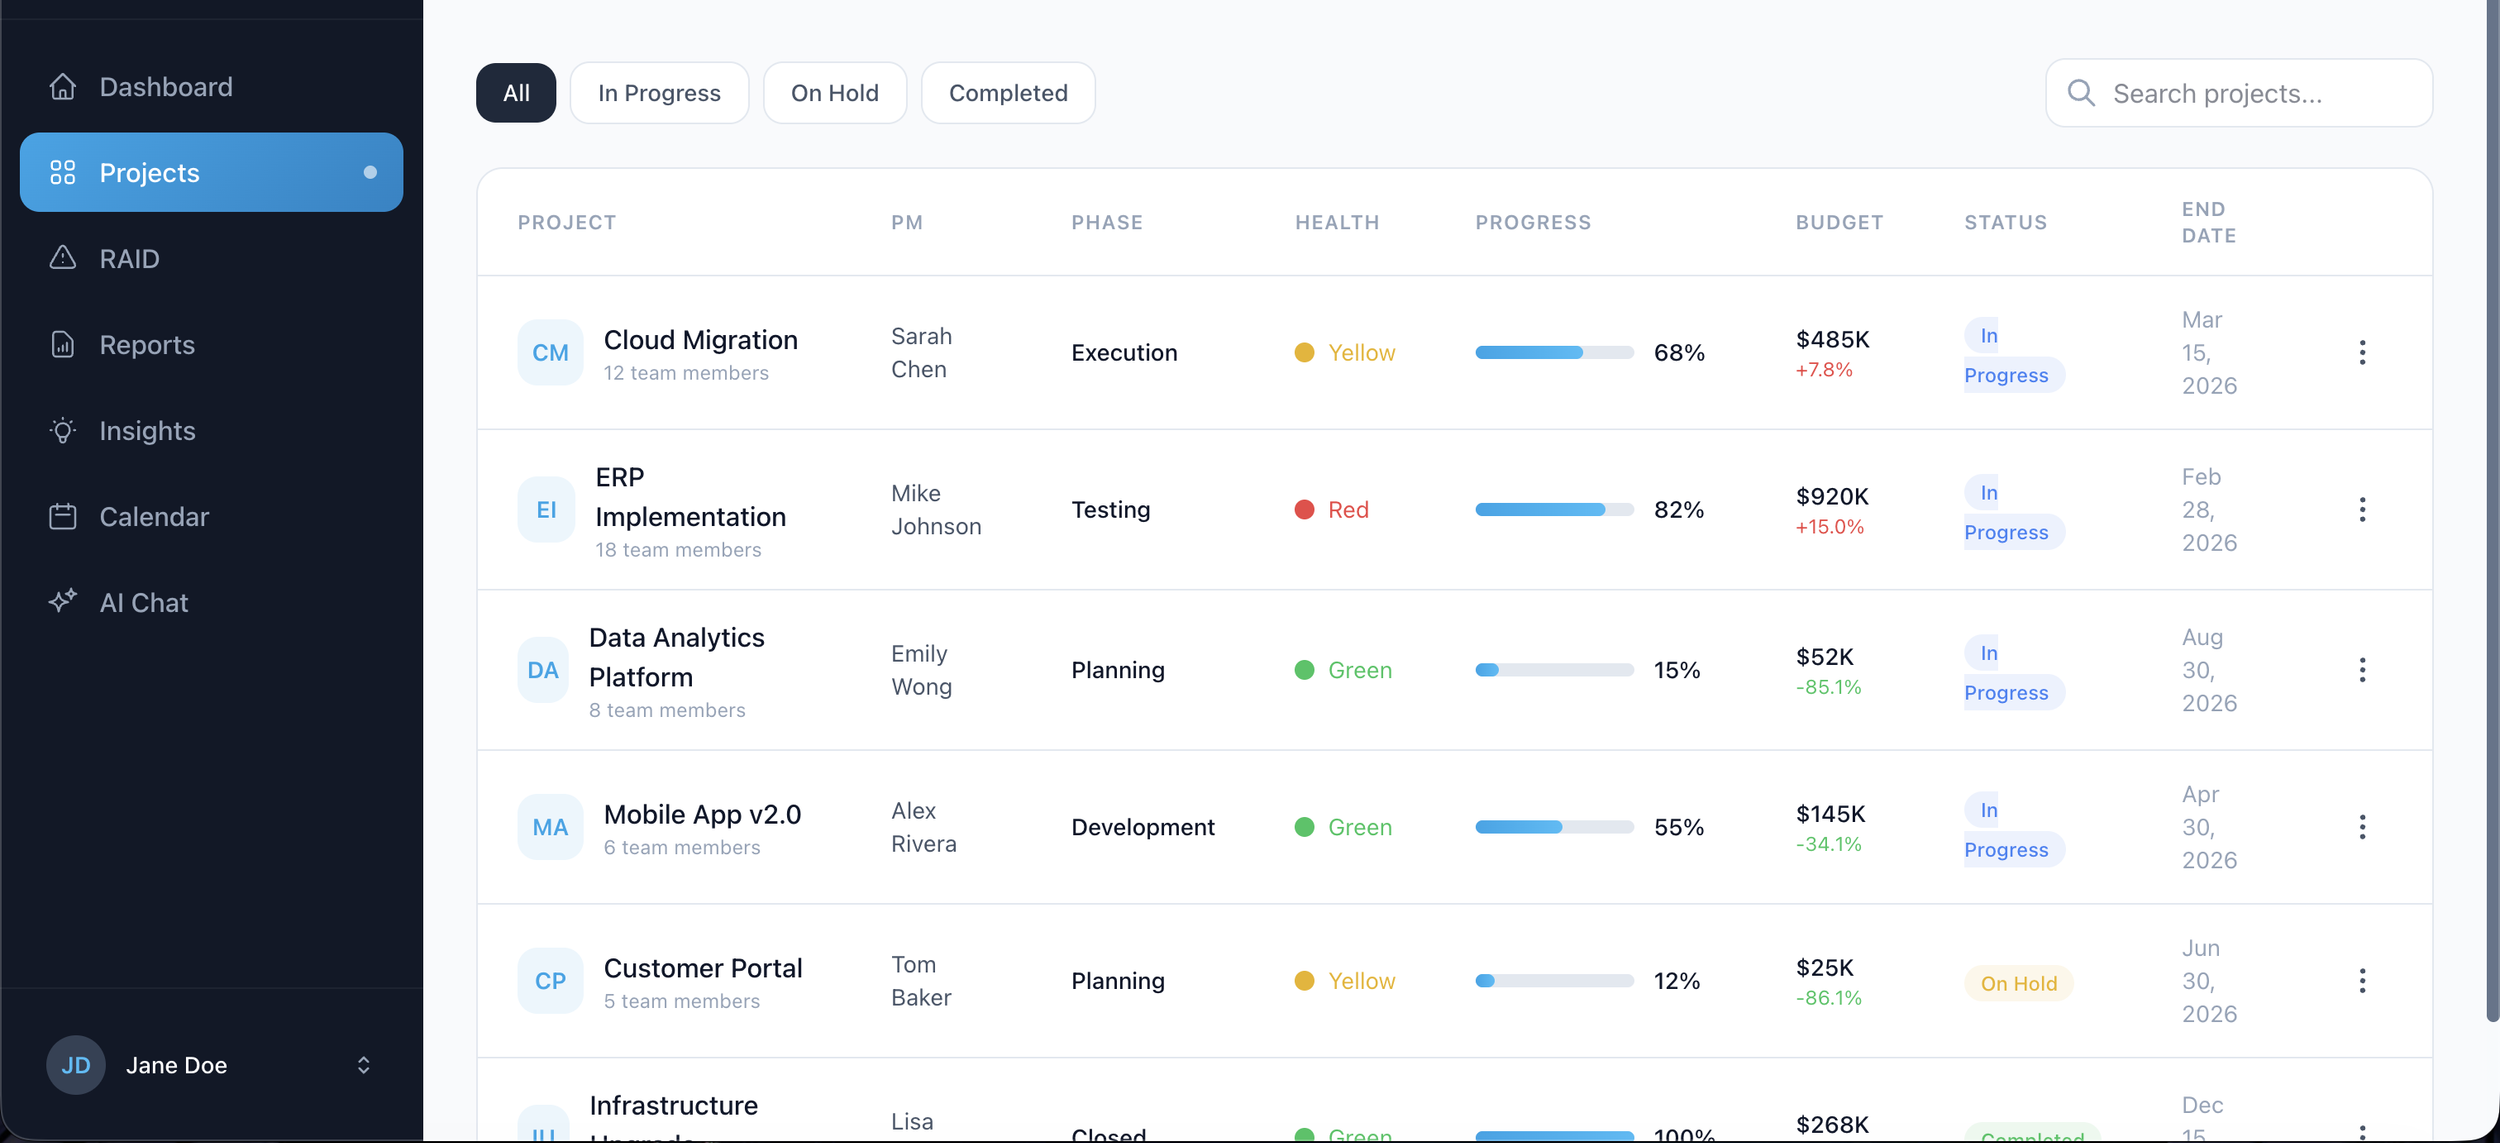
Task: Click Cloud Migration 68% progress bar
Action: point(1553,353)
